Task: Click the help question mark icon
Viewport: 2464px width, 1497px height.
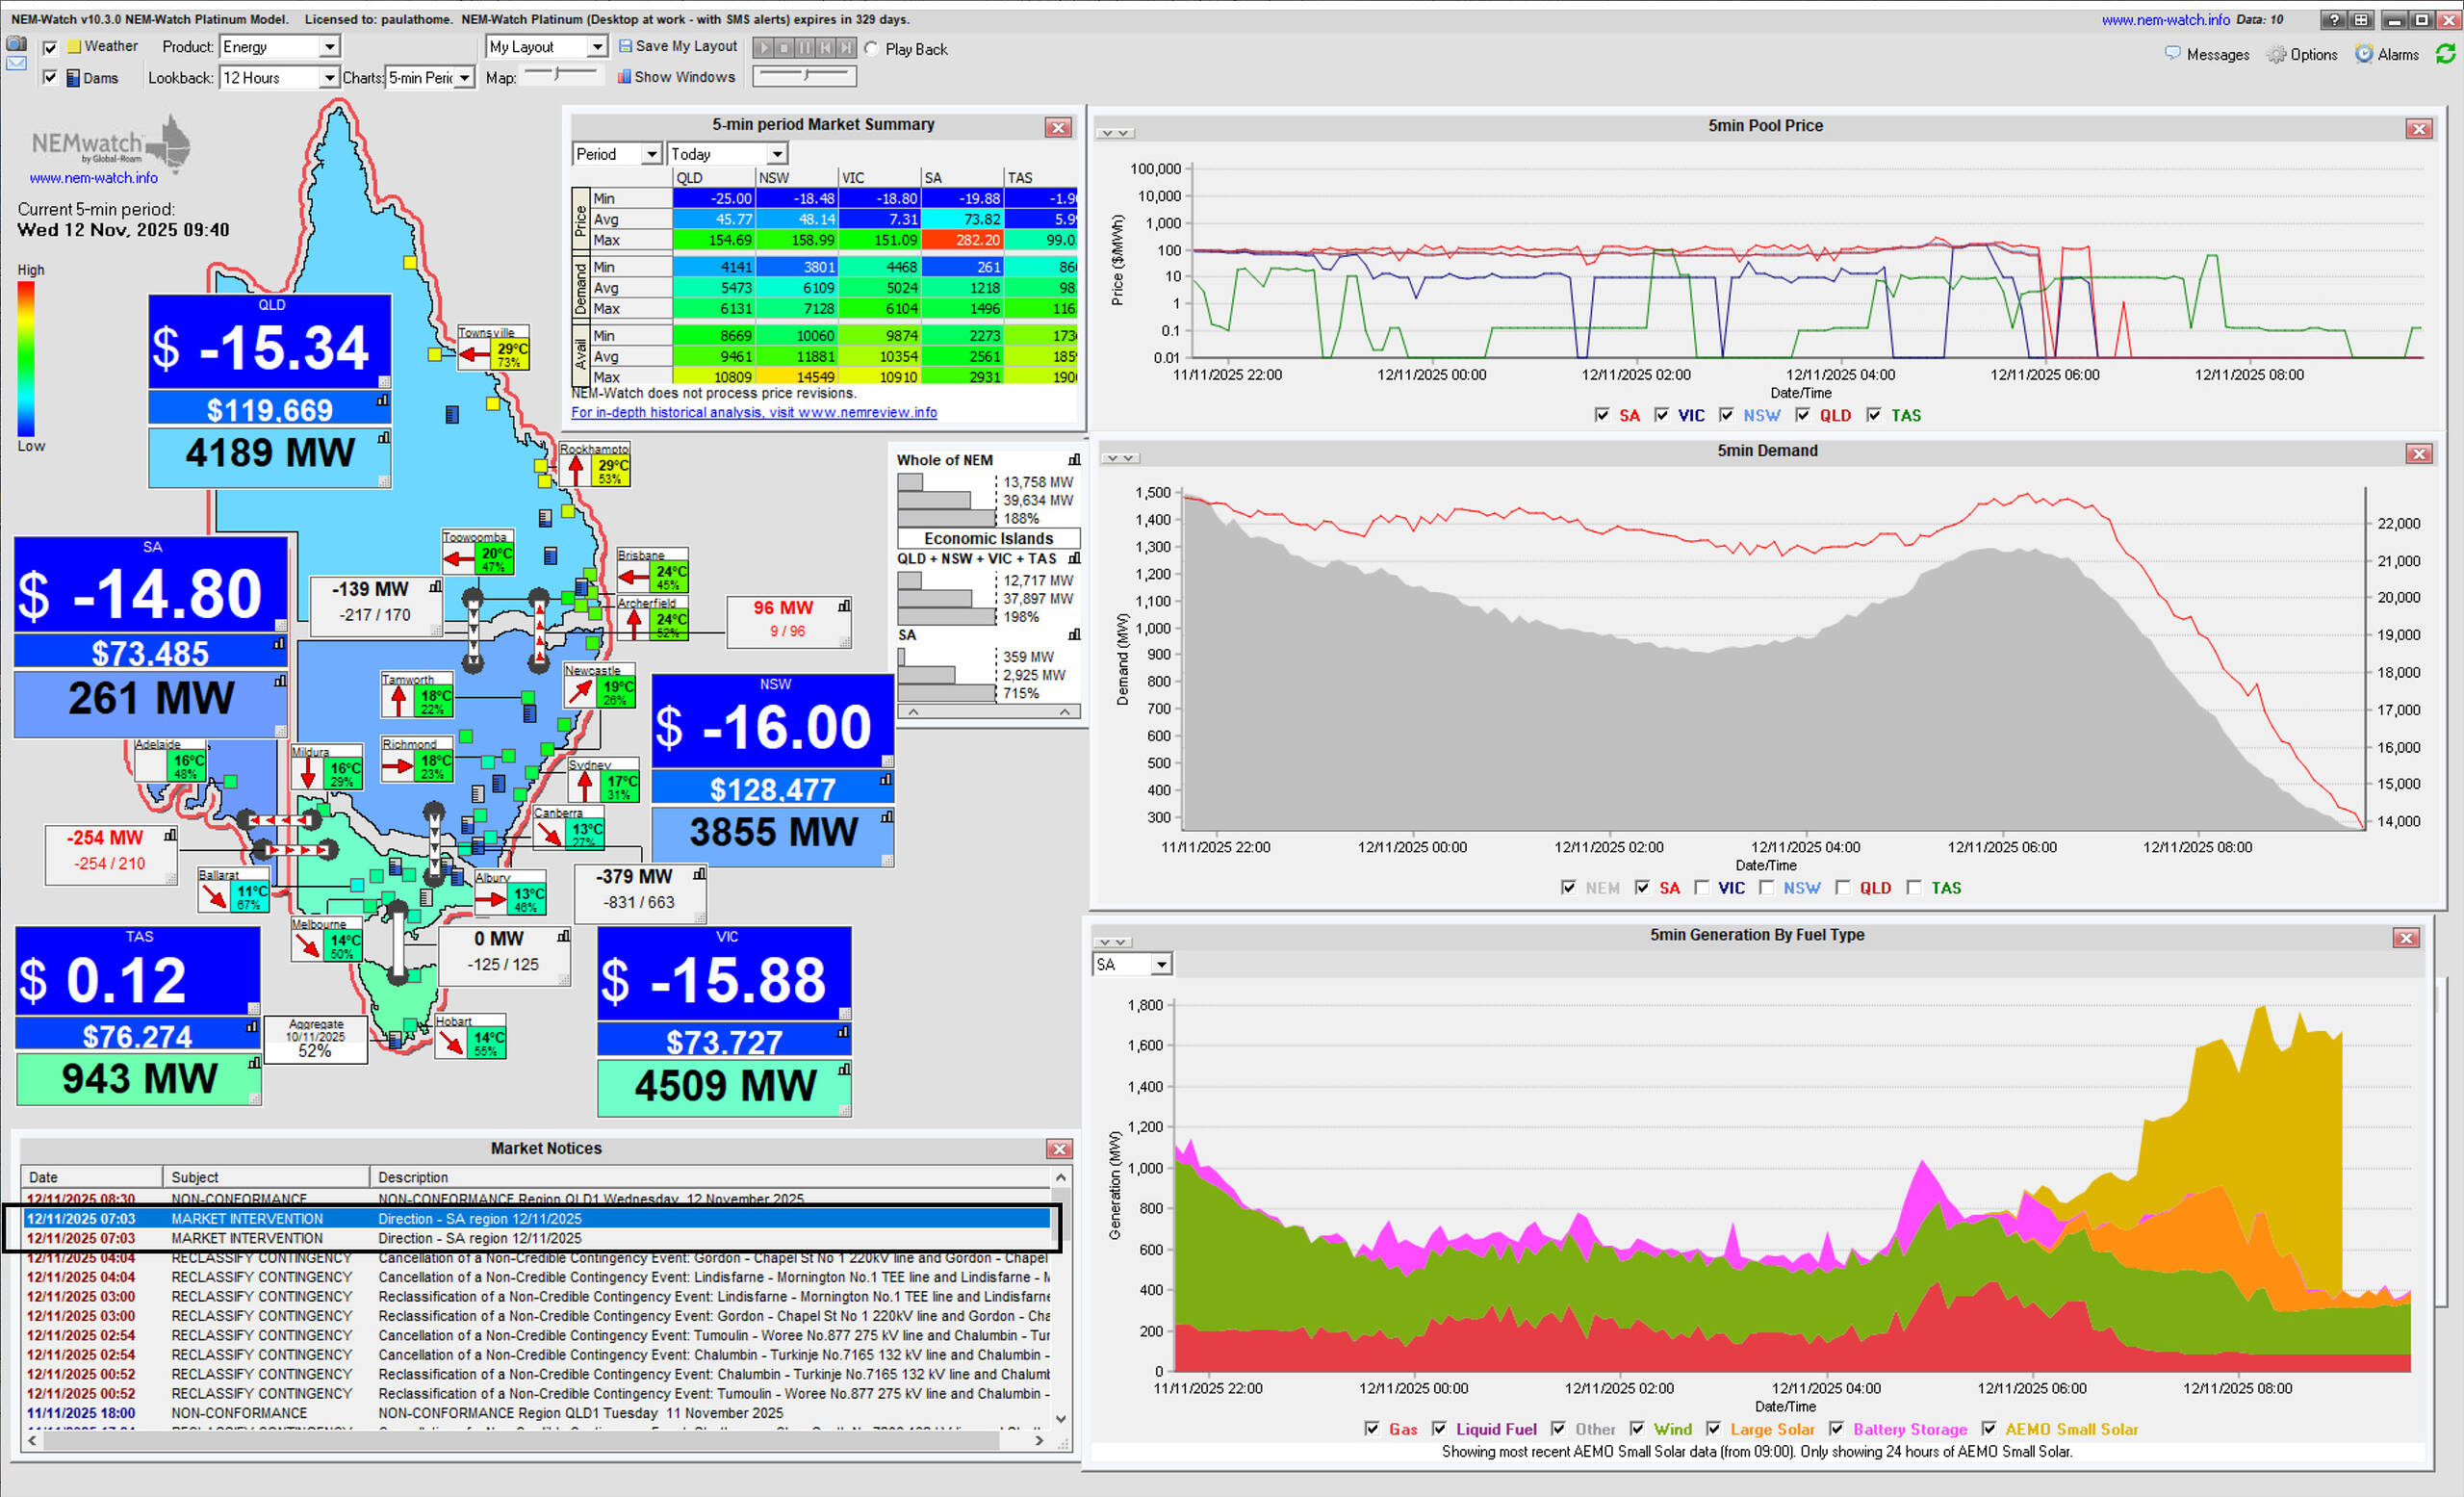Action: (2334, 20)
